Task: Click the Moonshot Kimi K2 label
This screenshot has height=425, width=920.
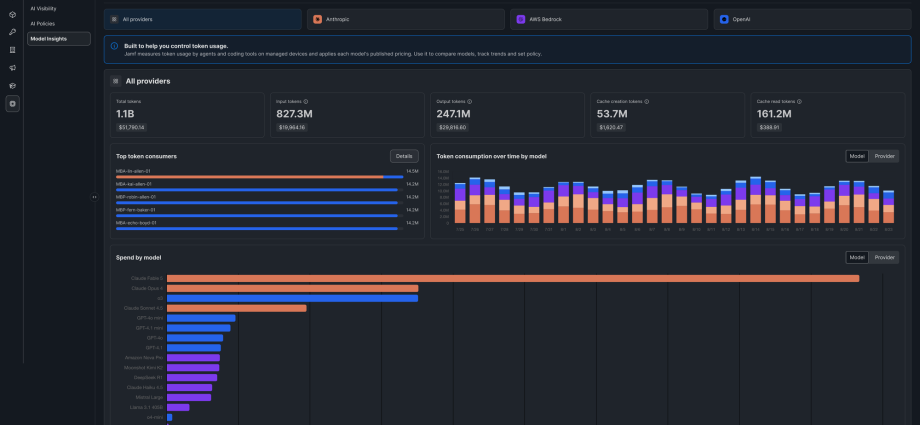Action: (143, 367)
